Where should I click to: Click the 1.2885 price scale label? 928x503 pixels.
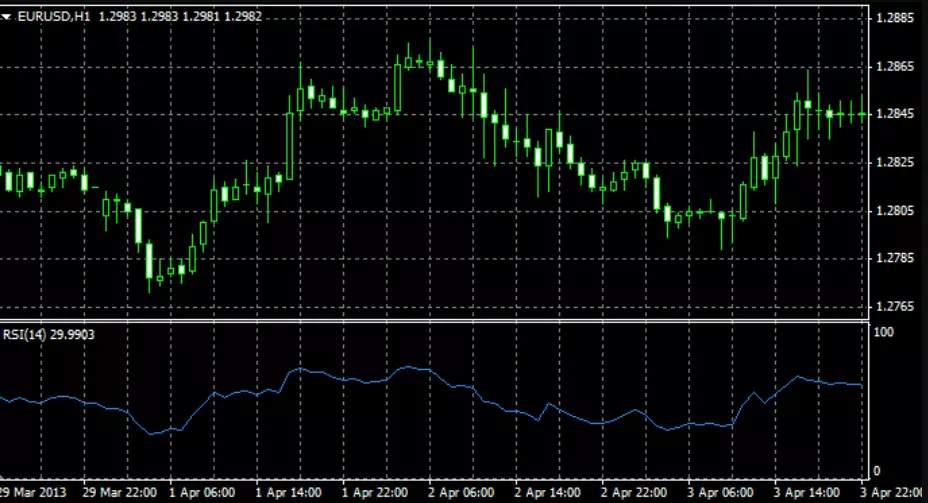895,18
